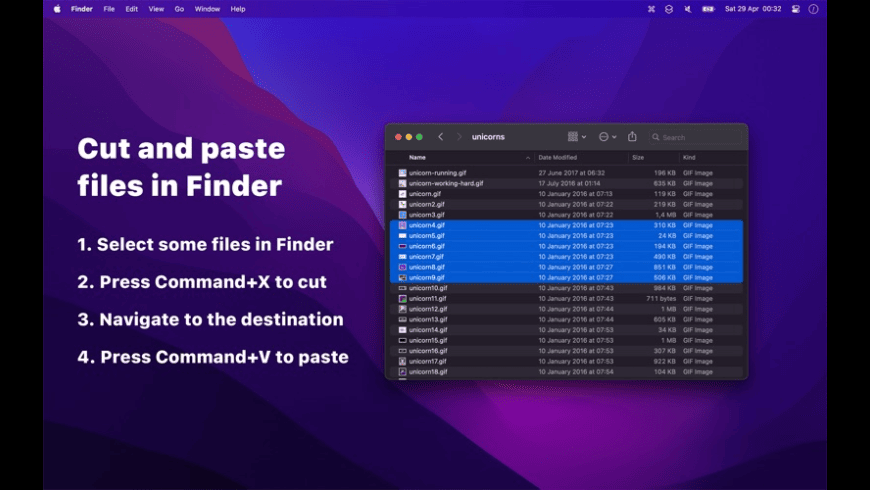Click the file icon of unicorn12.gif
Viewport: 870px width, 490px height.
(x=402, y=309)
